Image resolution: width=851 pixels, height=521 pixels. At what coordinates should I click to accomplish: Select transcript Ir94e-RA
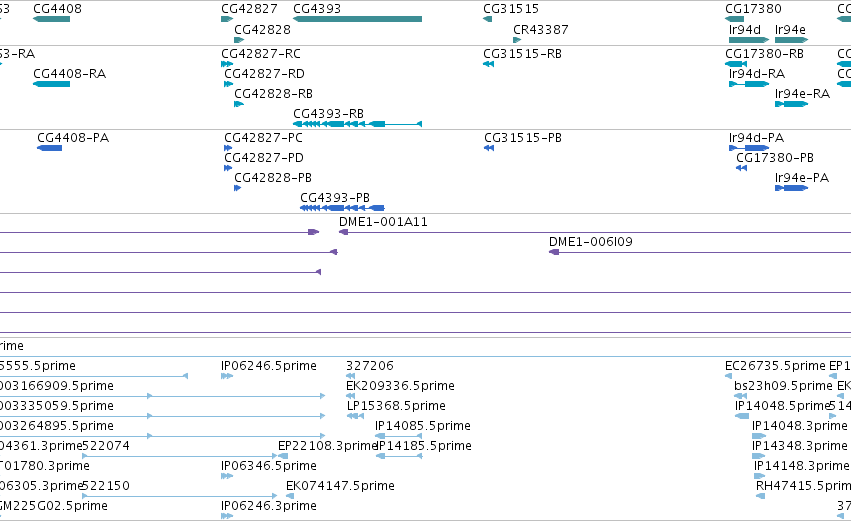click(x=802, y=94)
